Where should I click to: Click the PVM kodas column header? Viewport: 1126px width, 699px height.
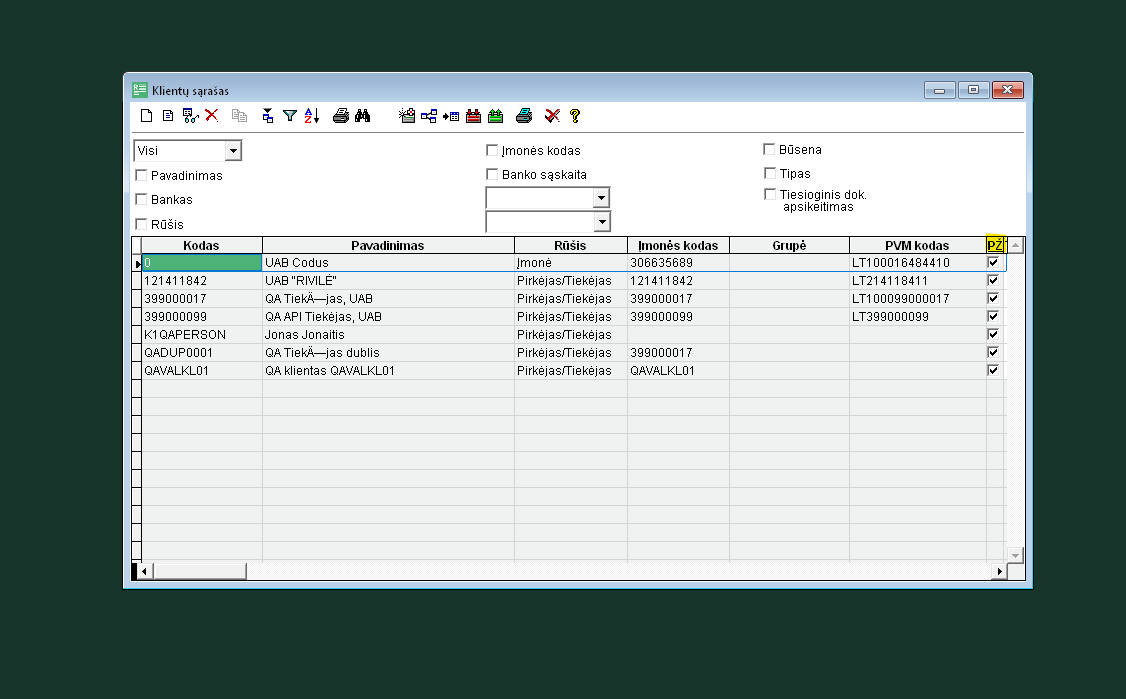[917, 246]
